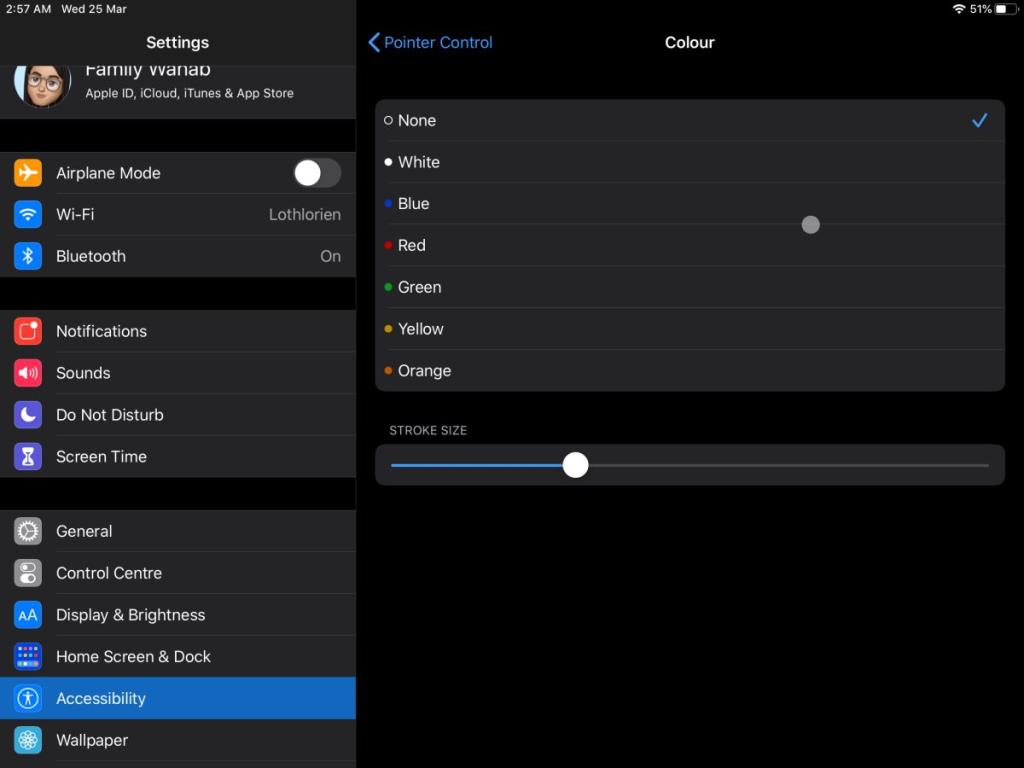Select the Wi-Fi icon in the sidebar
The width and height of the screenshot is (1024, 768).
27,214
